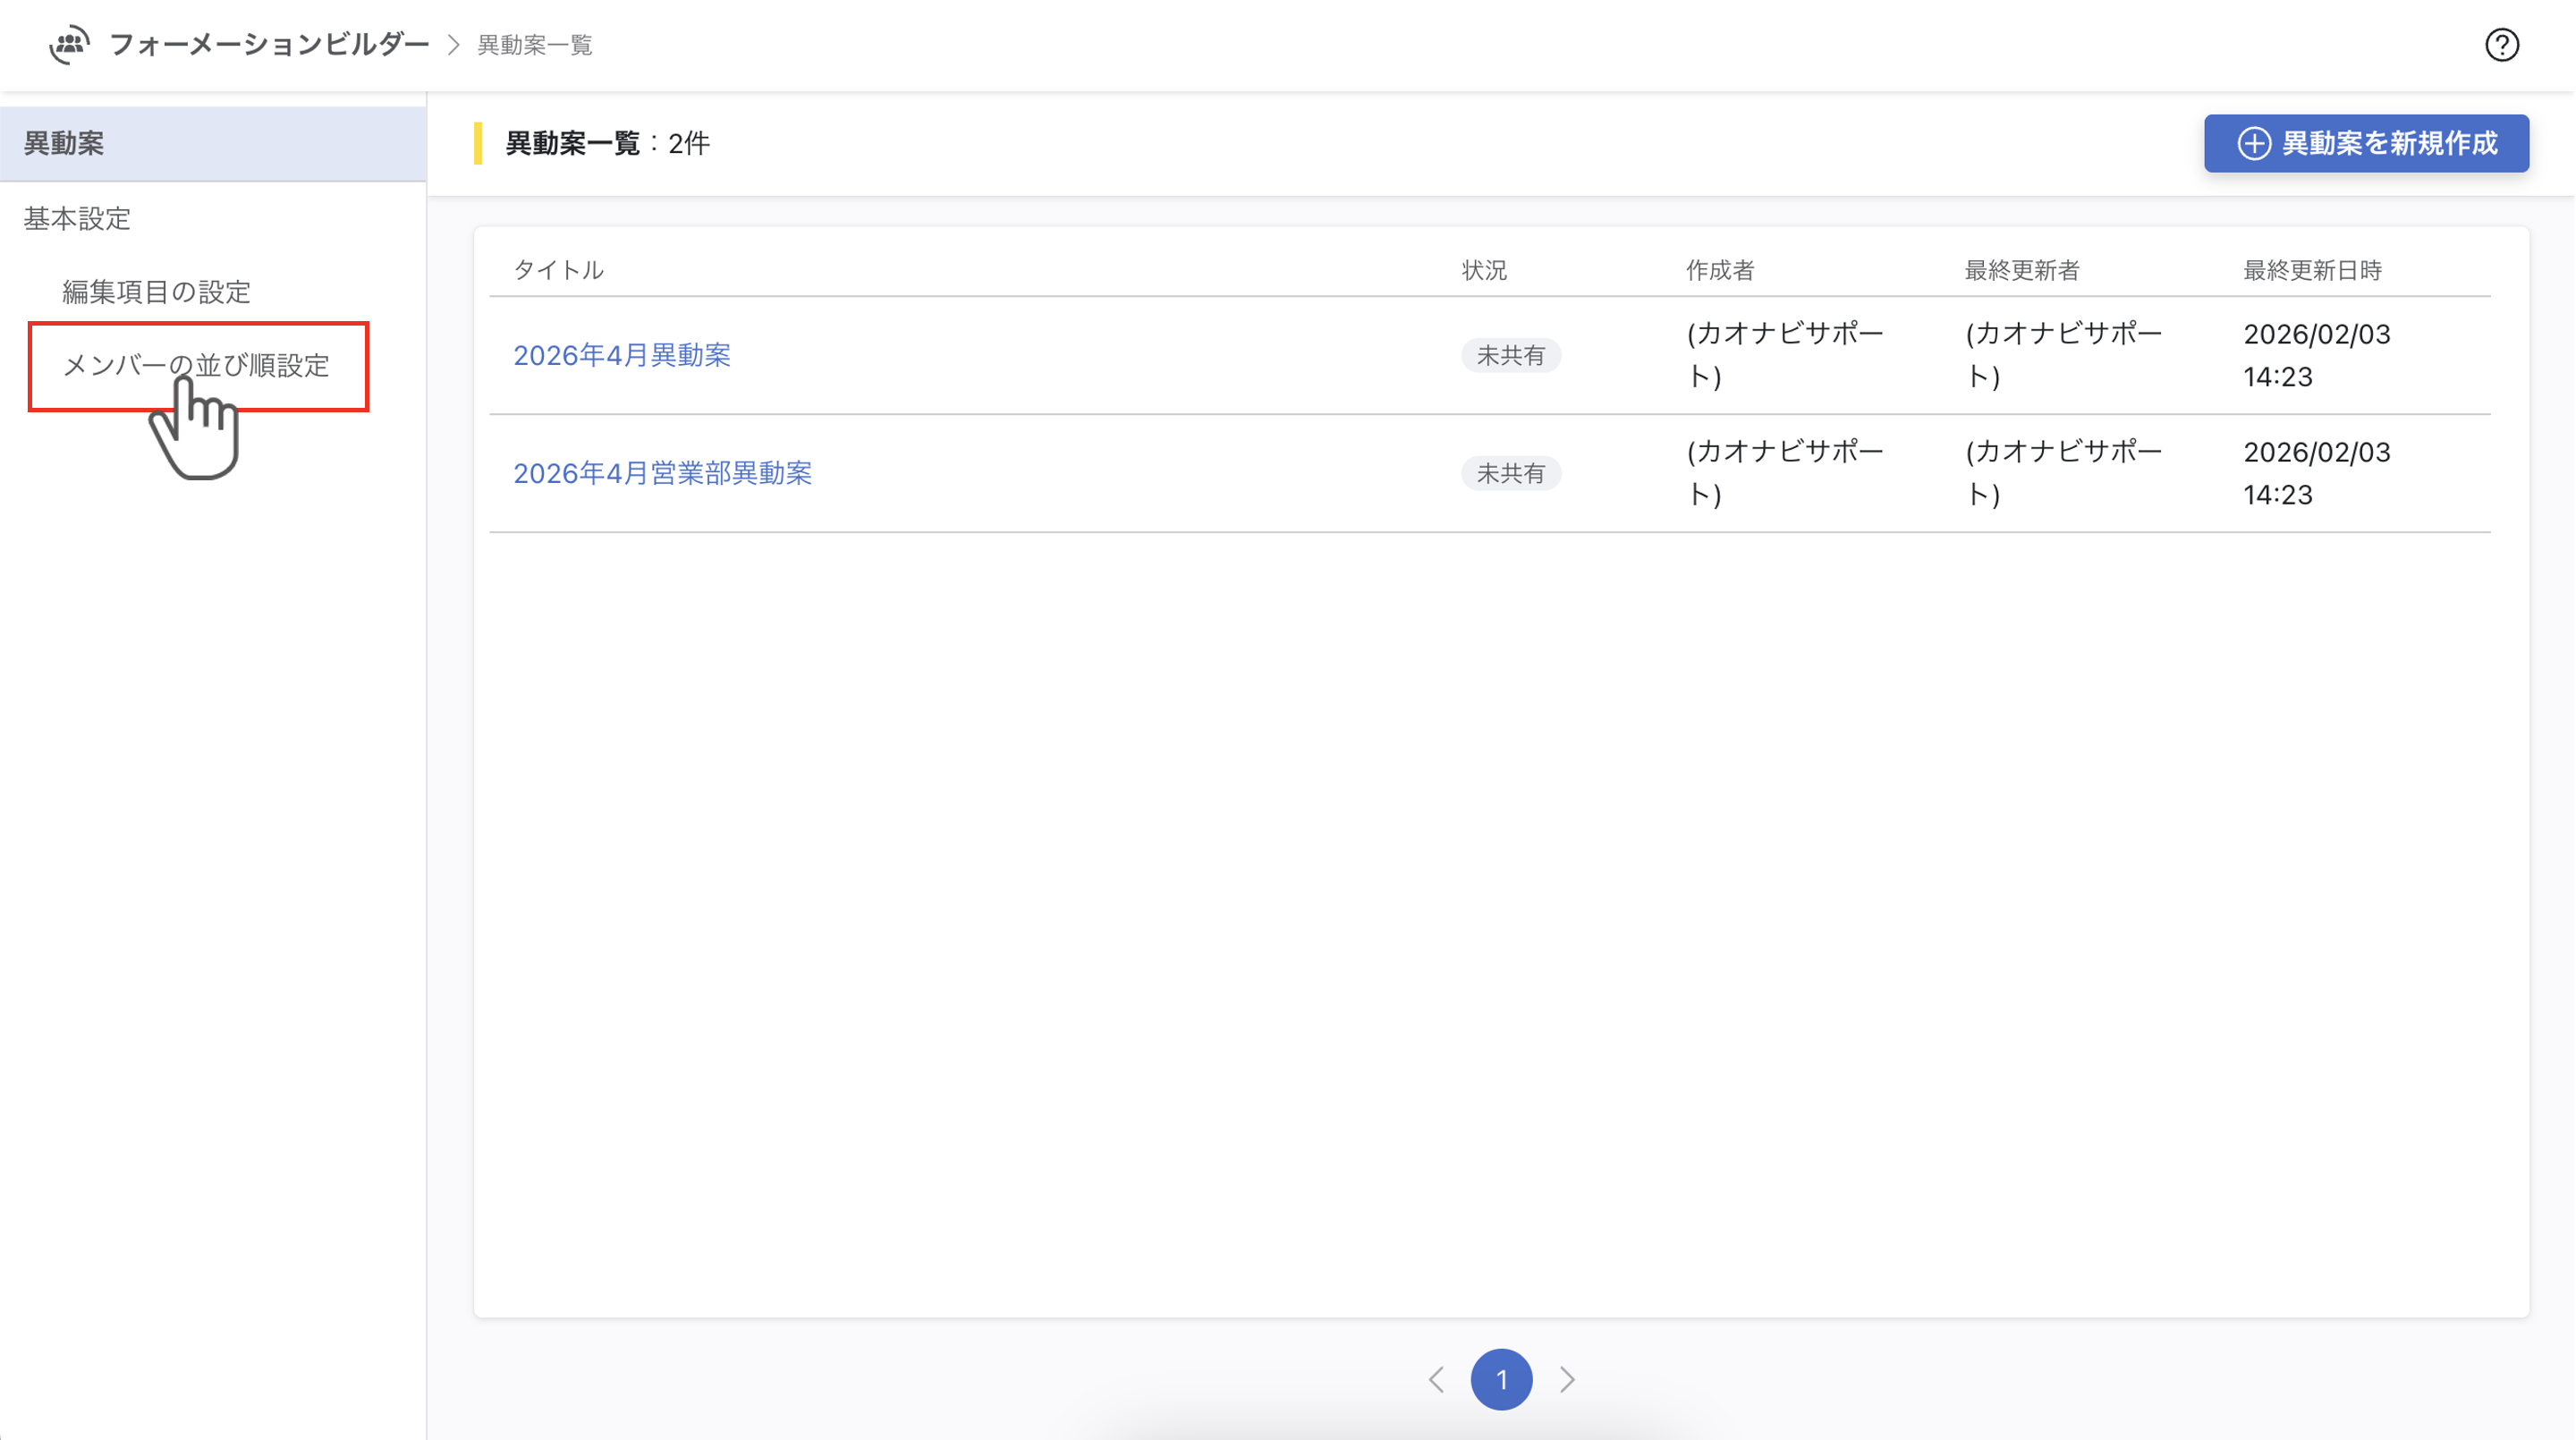Click 未共有 badge on second row
This screenshot has height=1440, width=2576.
tap(1510, 473)
